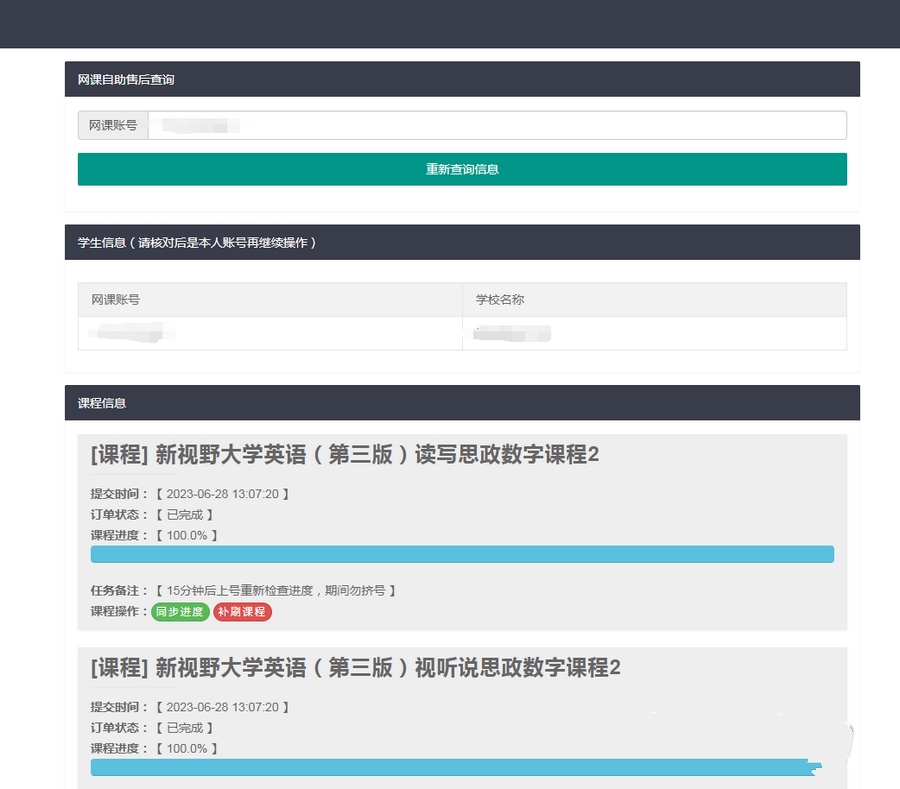Viewport: 900px width, 789px height.
Task: Click the 订单状态 已完成 line of the first course
Action: [x=152, y=515]
